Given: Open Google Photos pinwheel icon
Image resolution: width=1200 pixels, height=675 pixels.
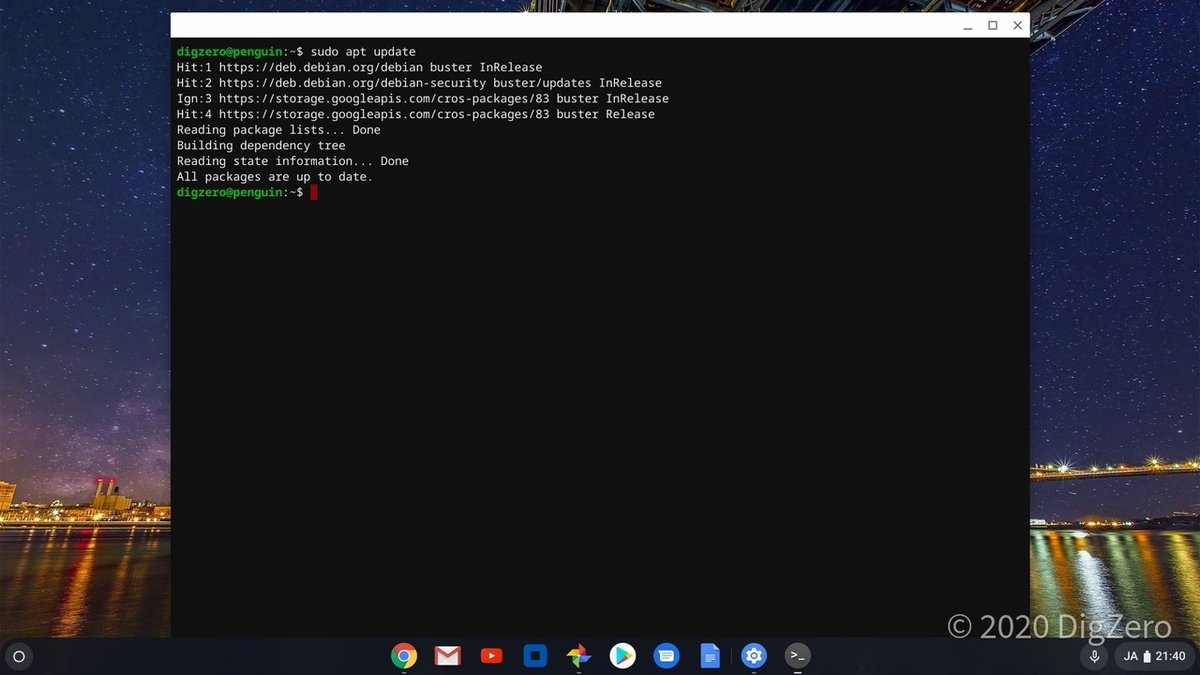Looking at the screenshot, I should point(579,656).
